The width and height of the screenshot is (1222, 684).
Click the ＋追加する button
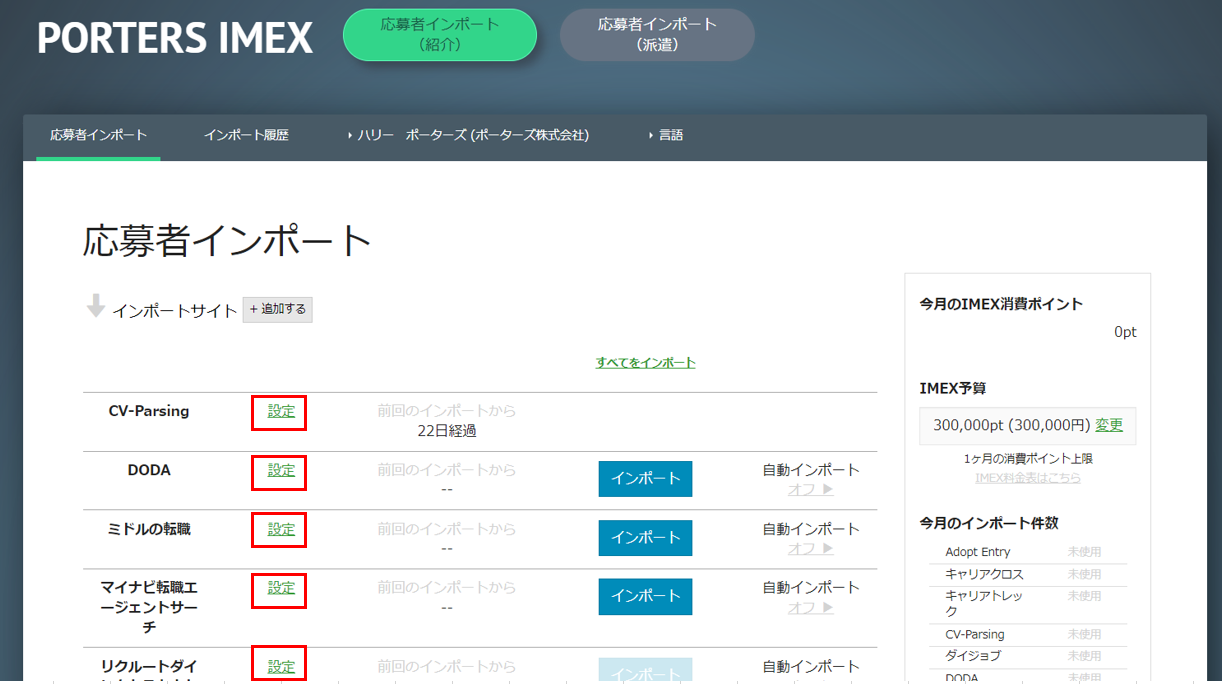pos(278,310)
